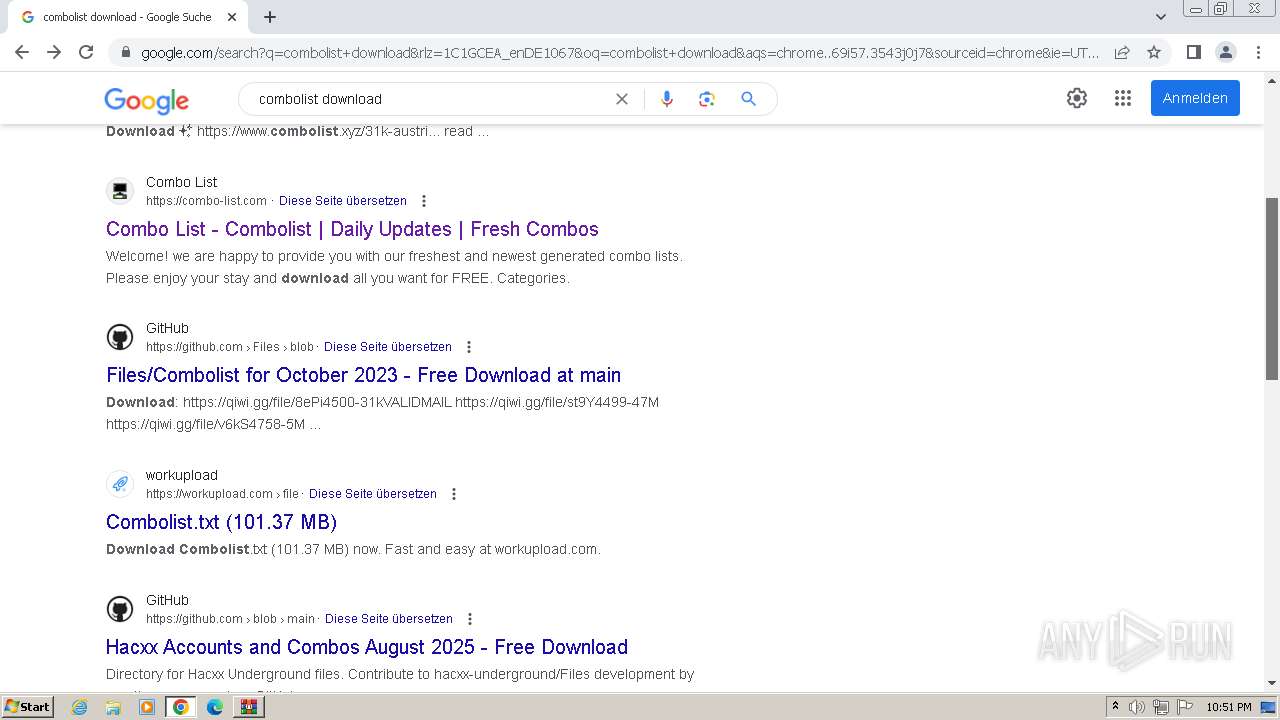1280x720 pixels.
Task: Go back to previous page
Action: tap(22, 52)
